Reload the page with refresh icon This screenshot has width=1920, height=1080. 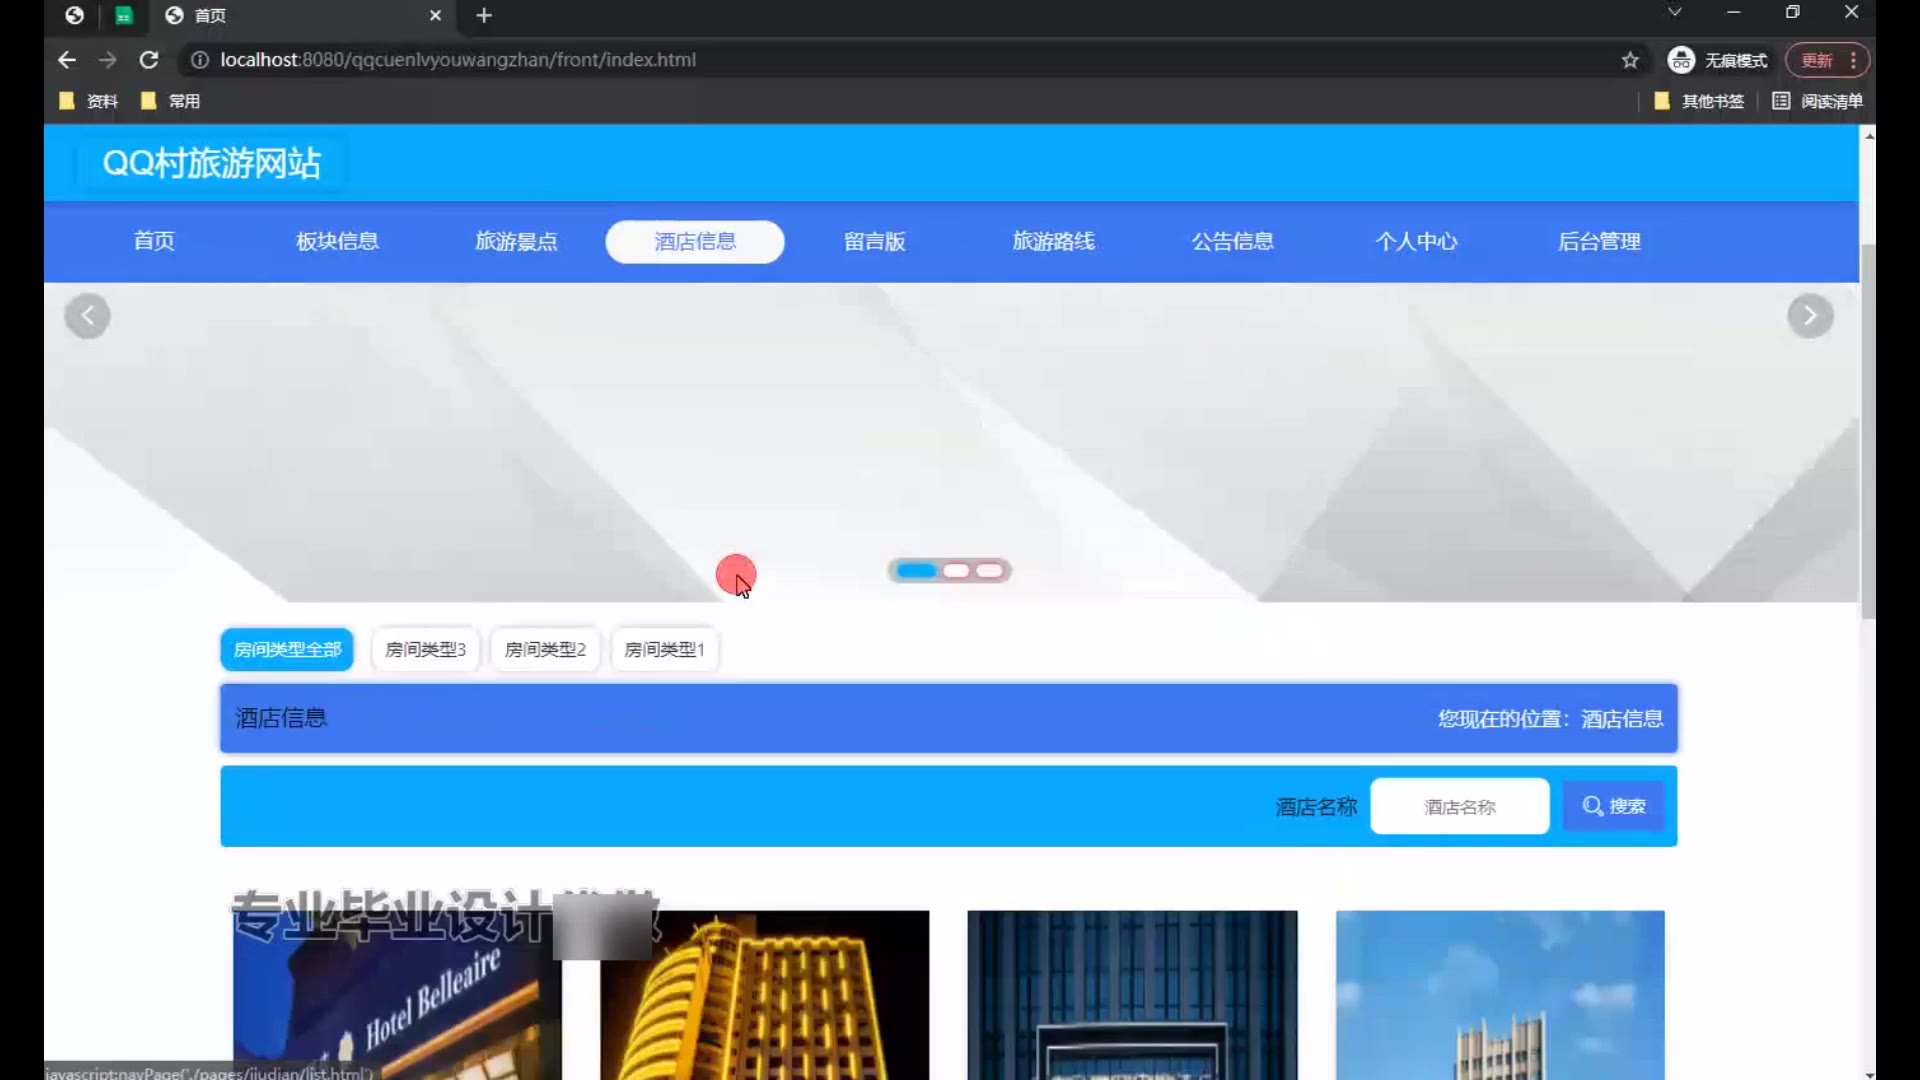[149, 60]
